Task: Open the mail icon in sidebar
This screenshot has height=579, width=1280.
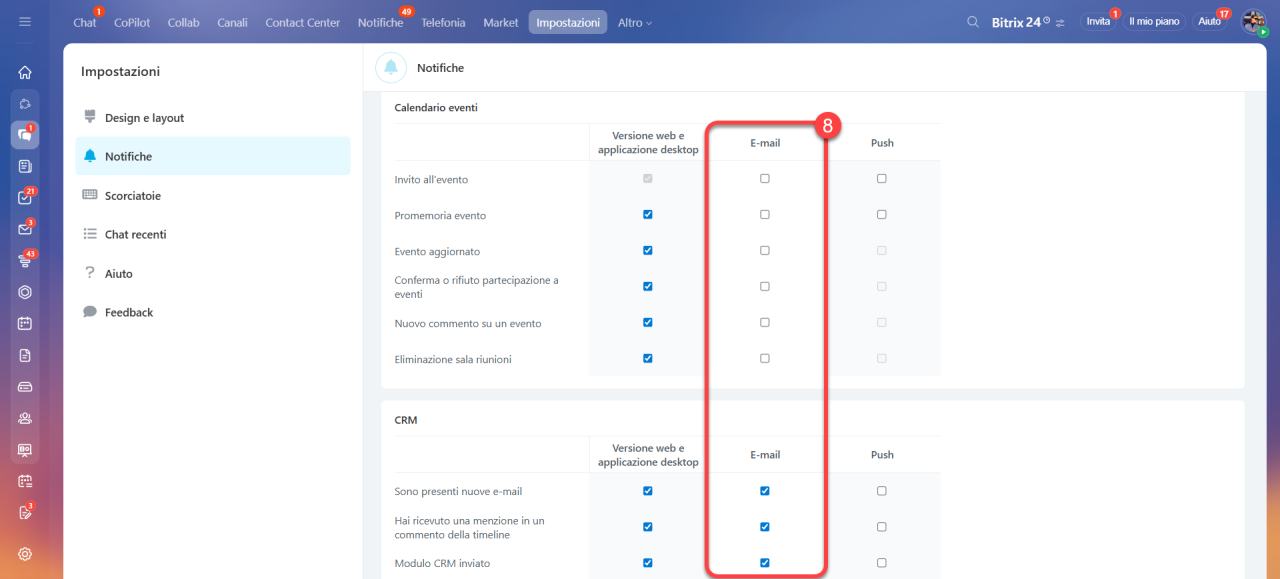Action: [25, 229]
